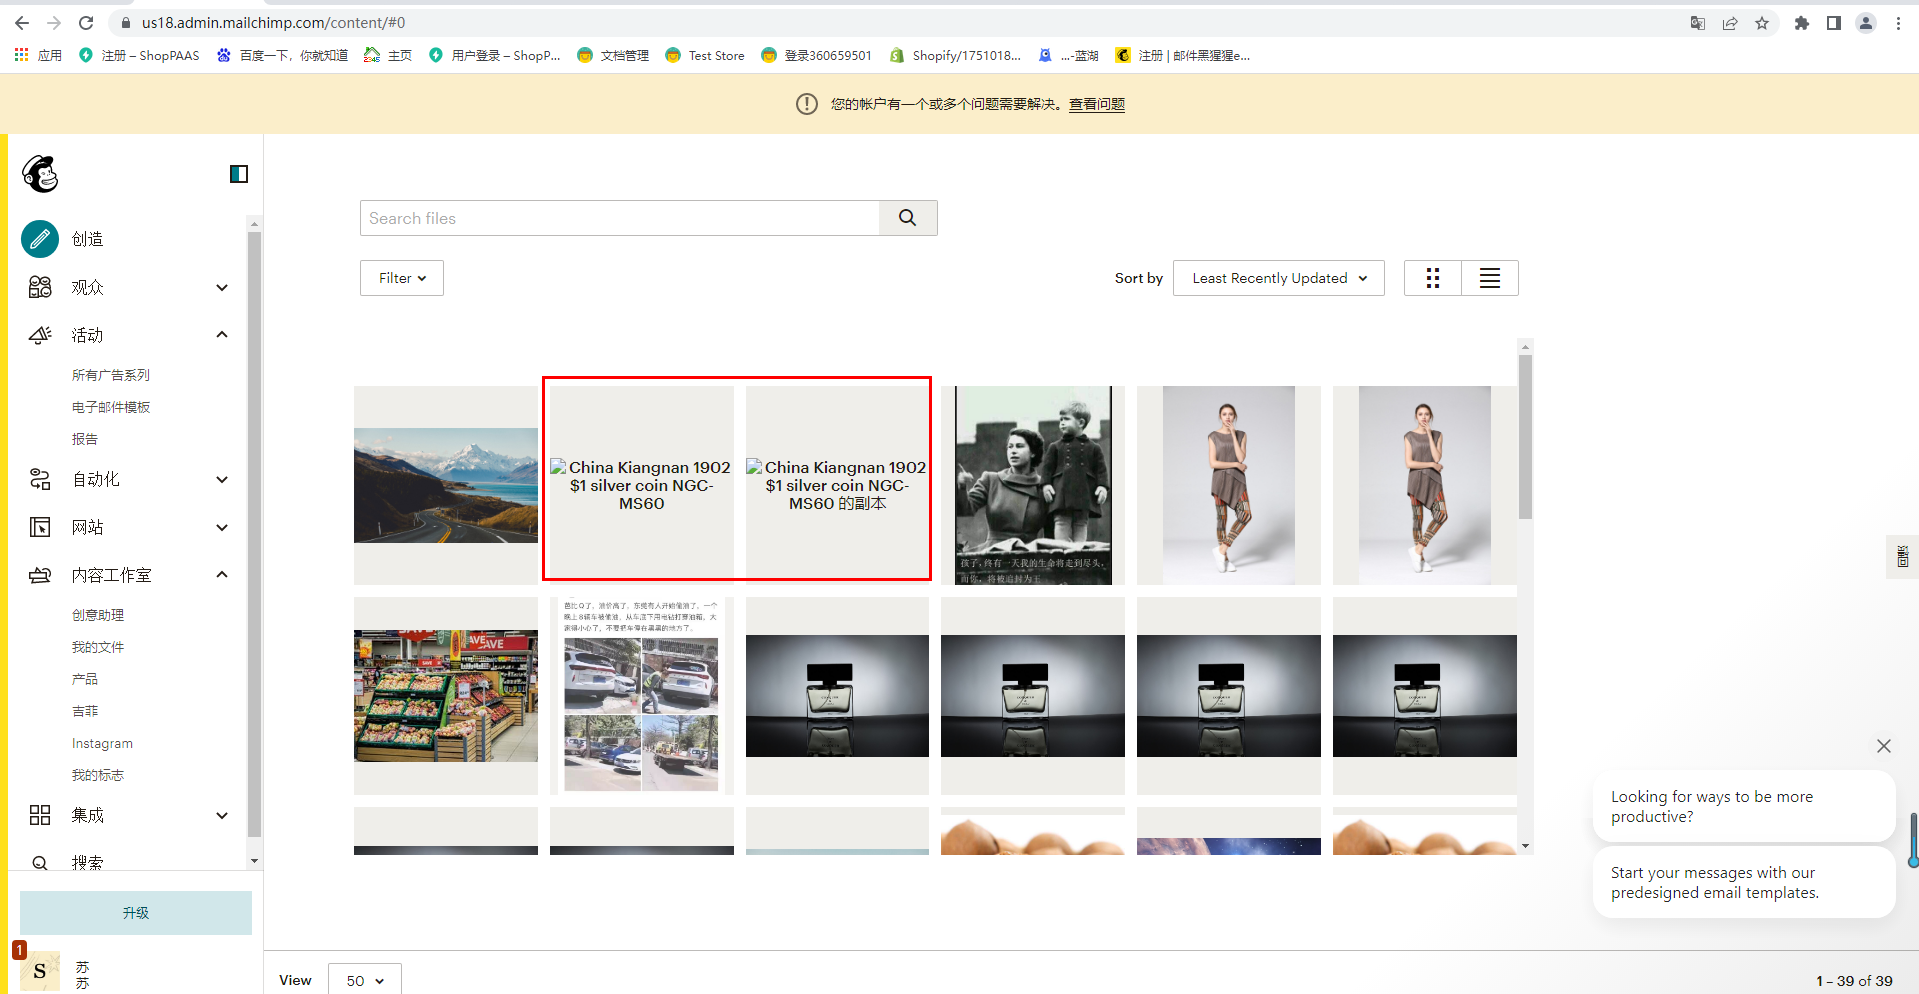The width and height of the screenshot is (1919, 994).
Task: Reload the page with browser refresh
Action: (x=86, y=23)
